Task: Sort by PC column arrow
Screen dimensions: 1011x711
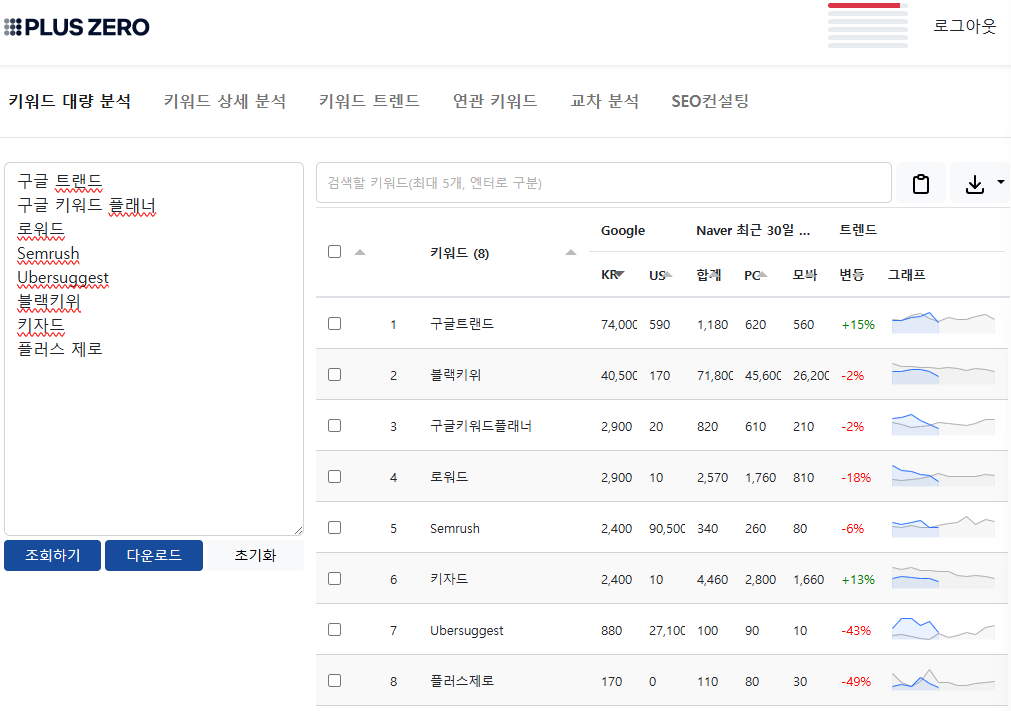Action: coord(763,275)
